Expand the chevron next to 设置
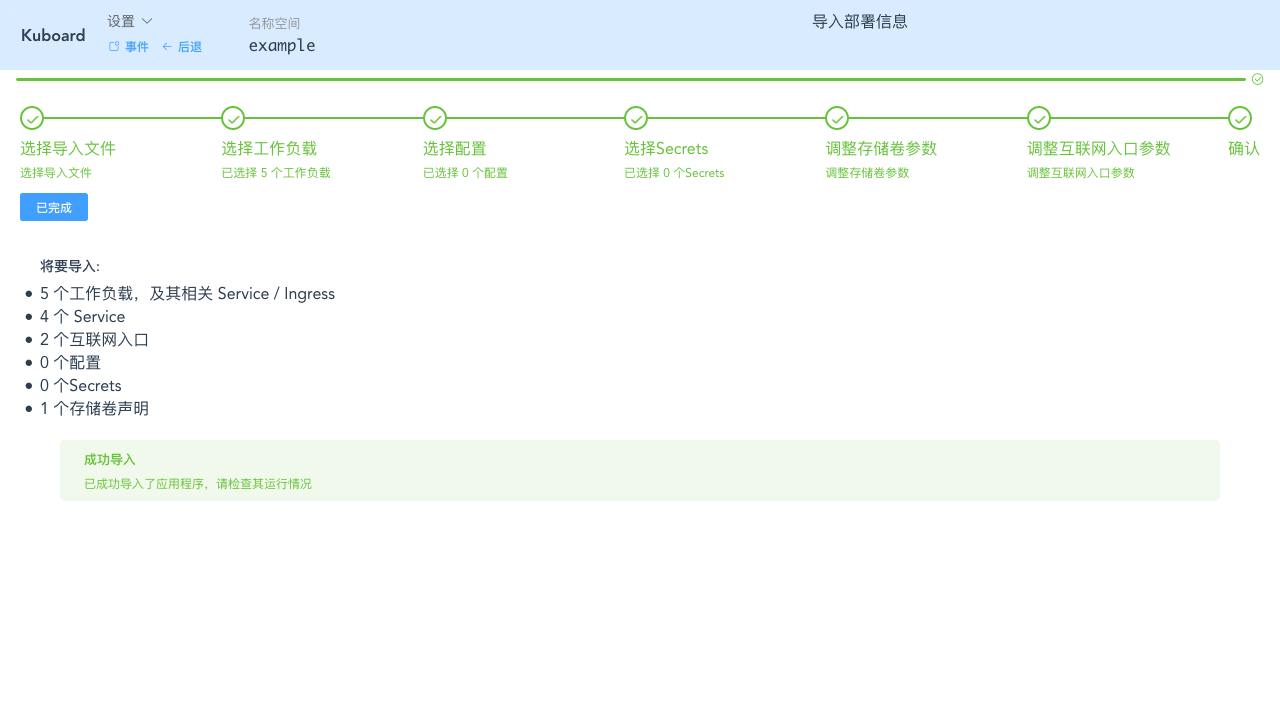The height and width of the screenshot is (720, 1280). 146,20
